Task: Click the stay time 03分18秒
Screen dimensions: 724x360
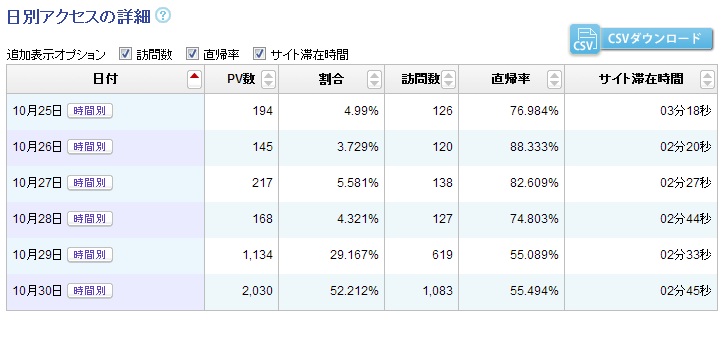Action: 686,111
